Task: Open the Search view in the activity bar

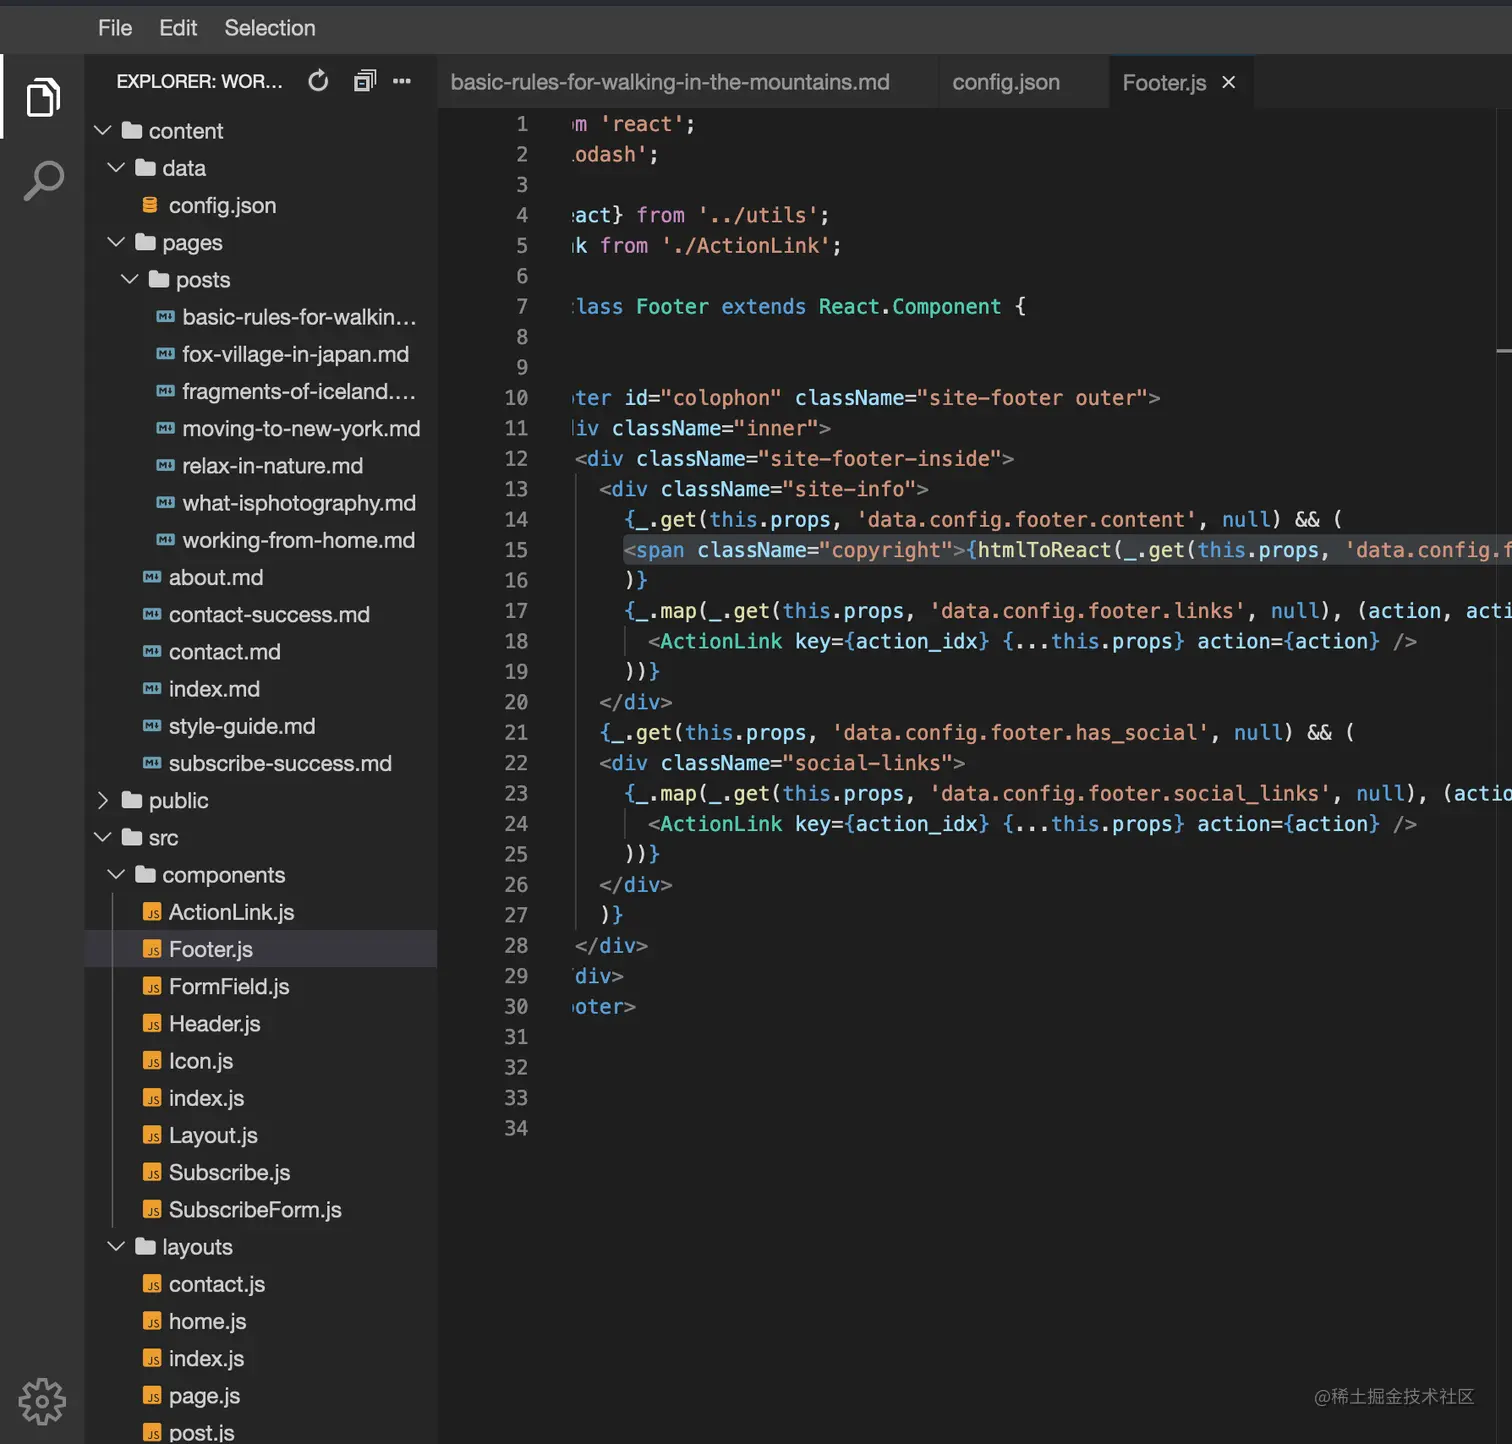Action: [x=42, y=180]
